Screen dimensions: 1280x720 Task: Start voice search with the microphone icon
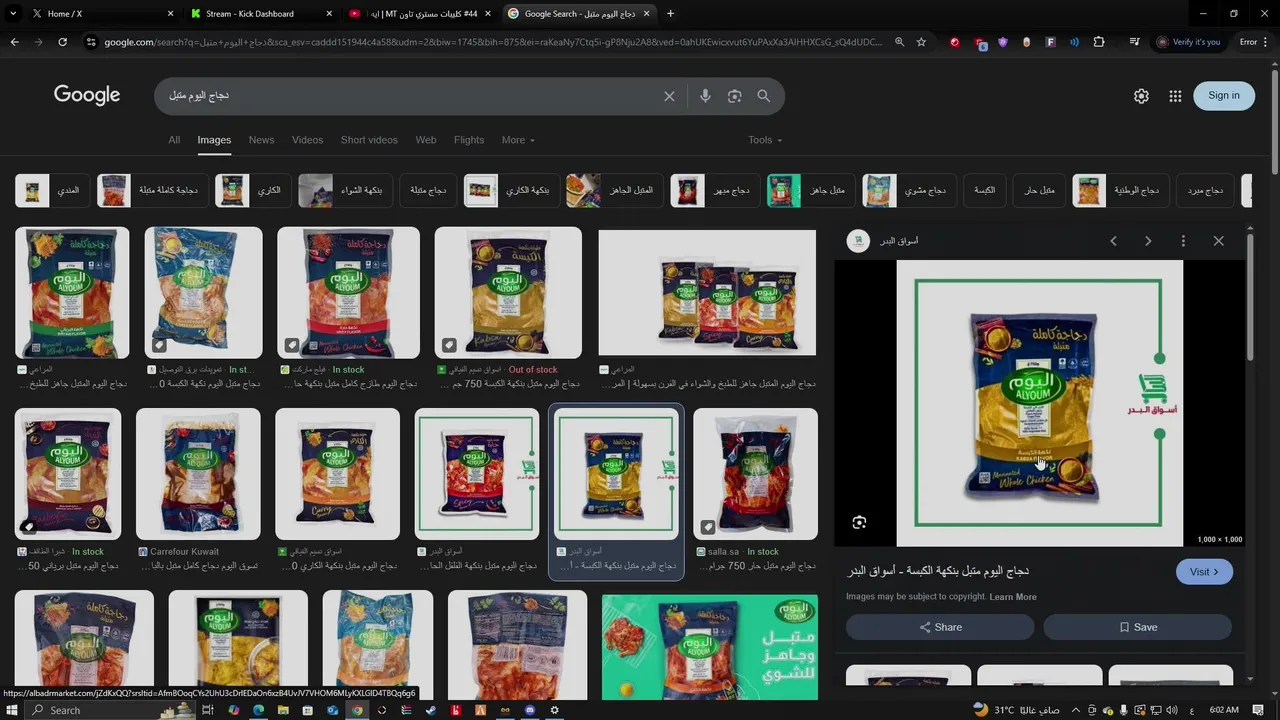(x=705, y=96)
